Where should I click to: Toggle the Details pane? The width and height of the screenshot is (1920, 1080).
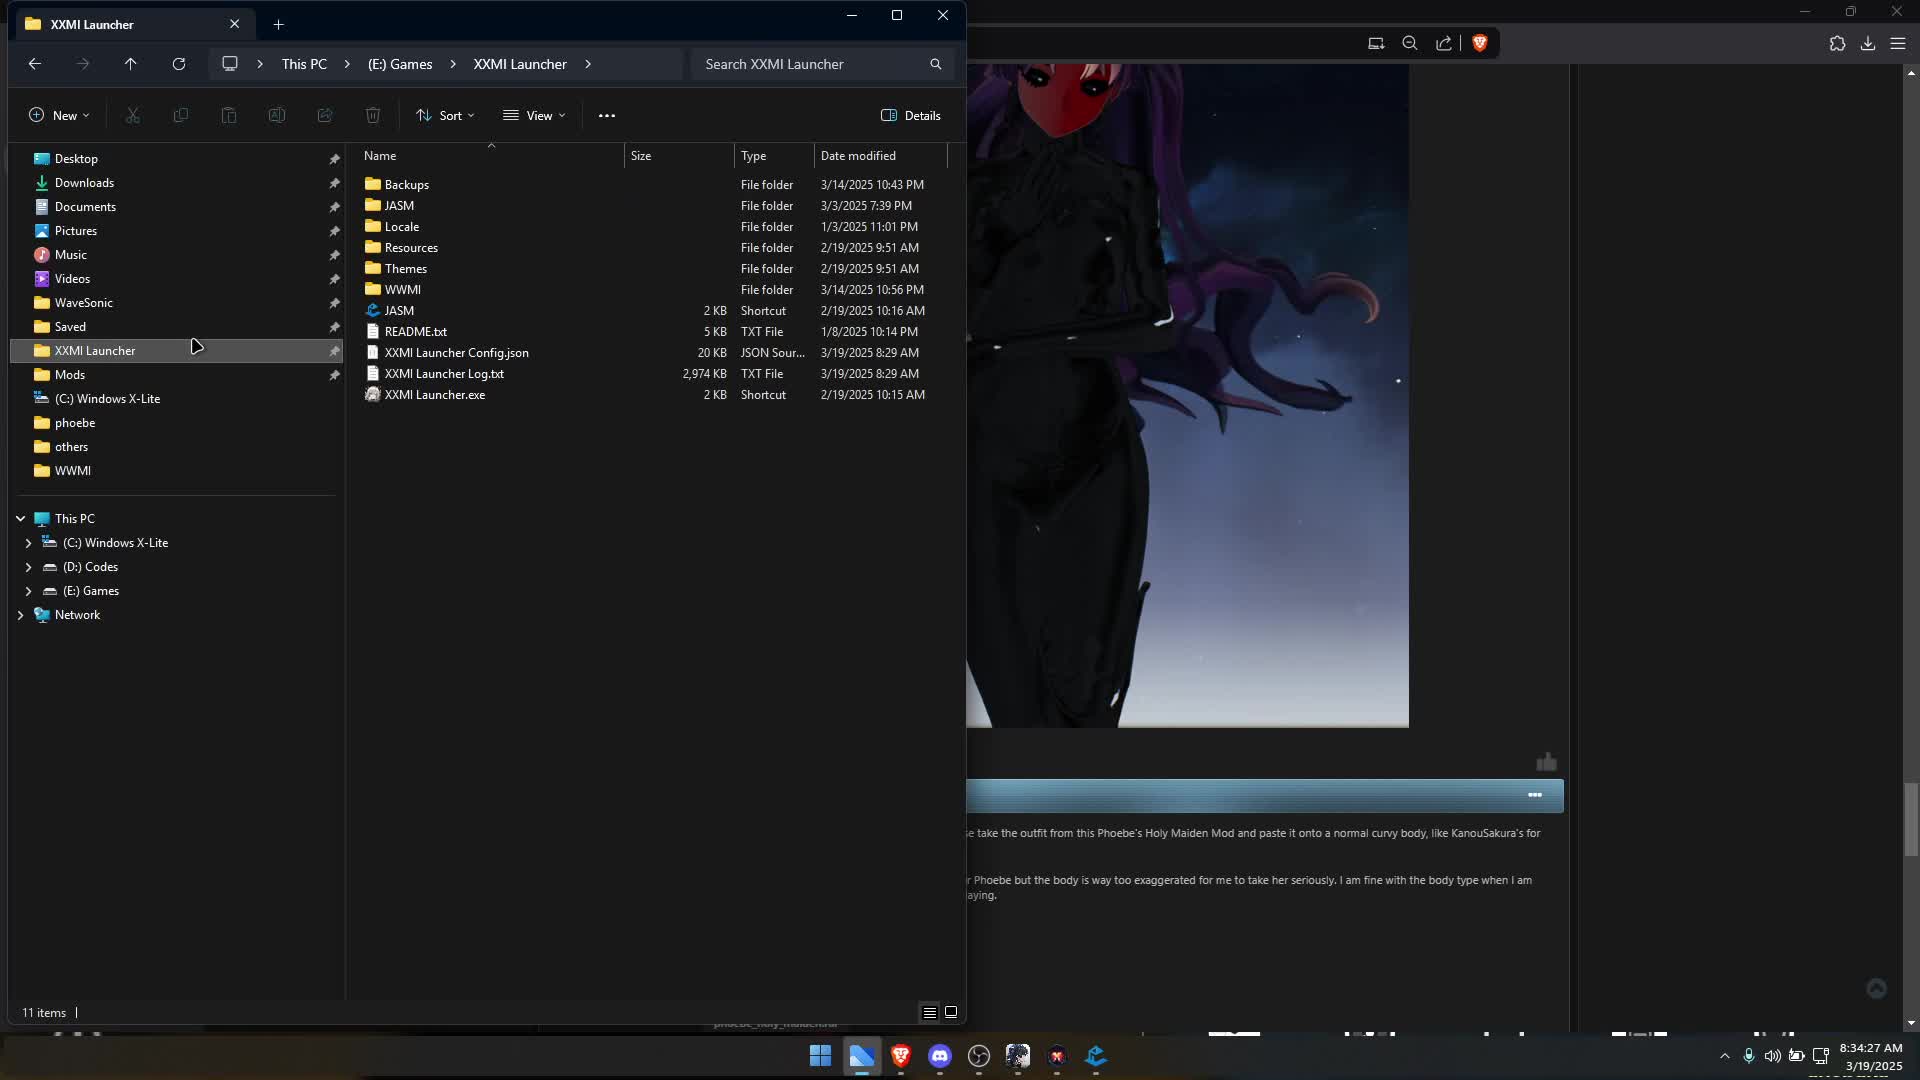pos(910,115)
